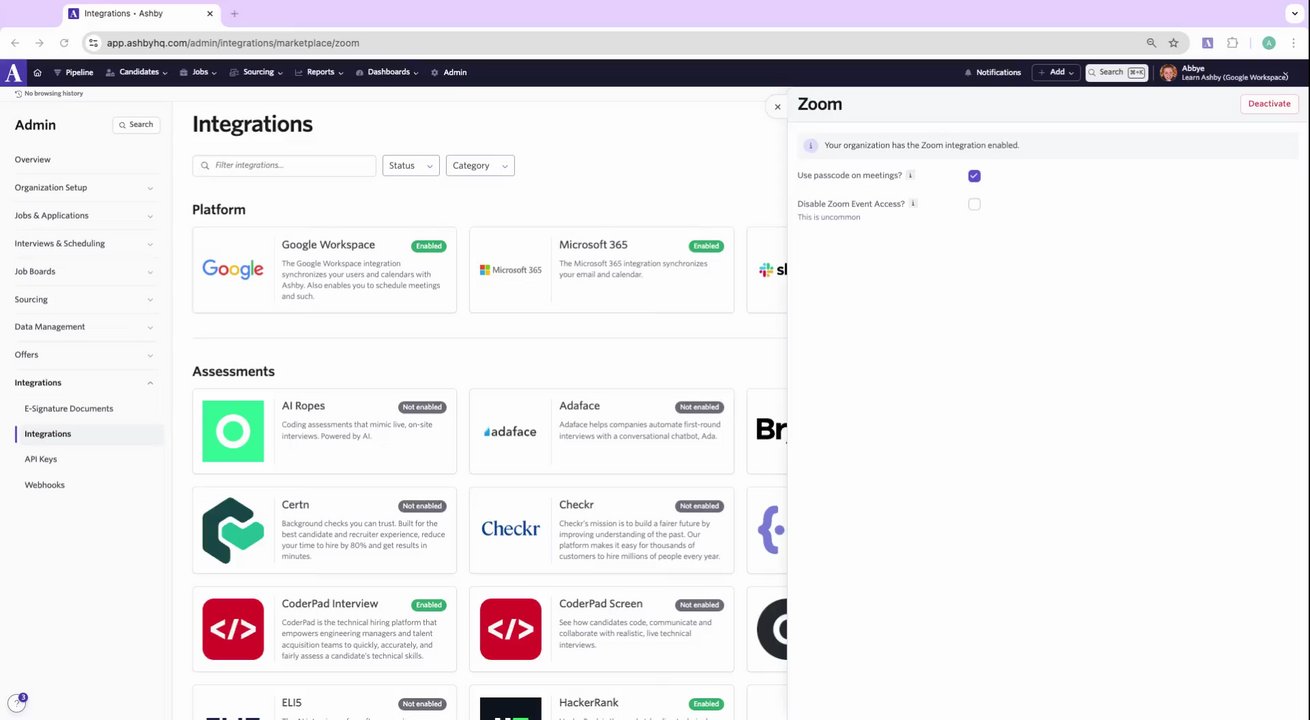This screenshot has height=720, width=1310.
Task: Click the browser back arrow
Action: pos(15,43)
